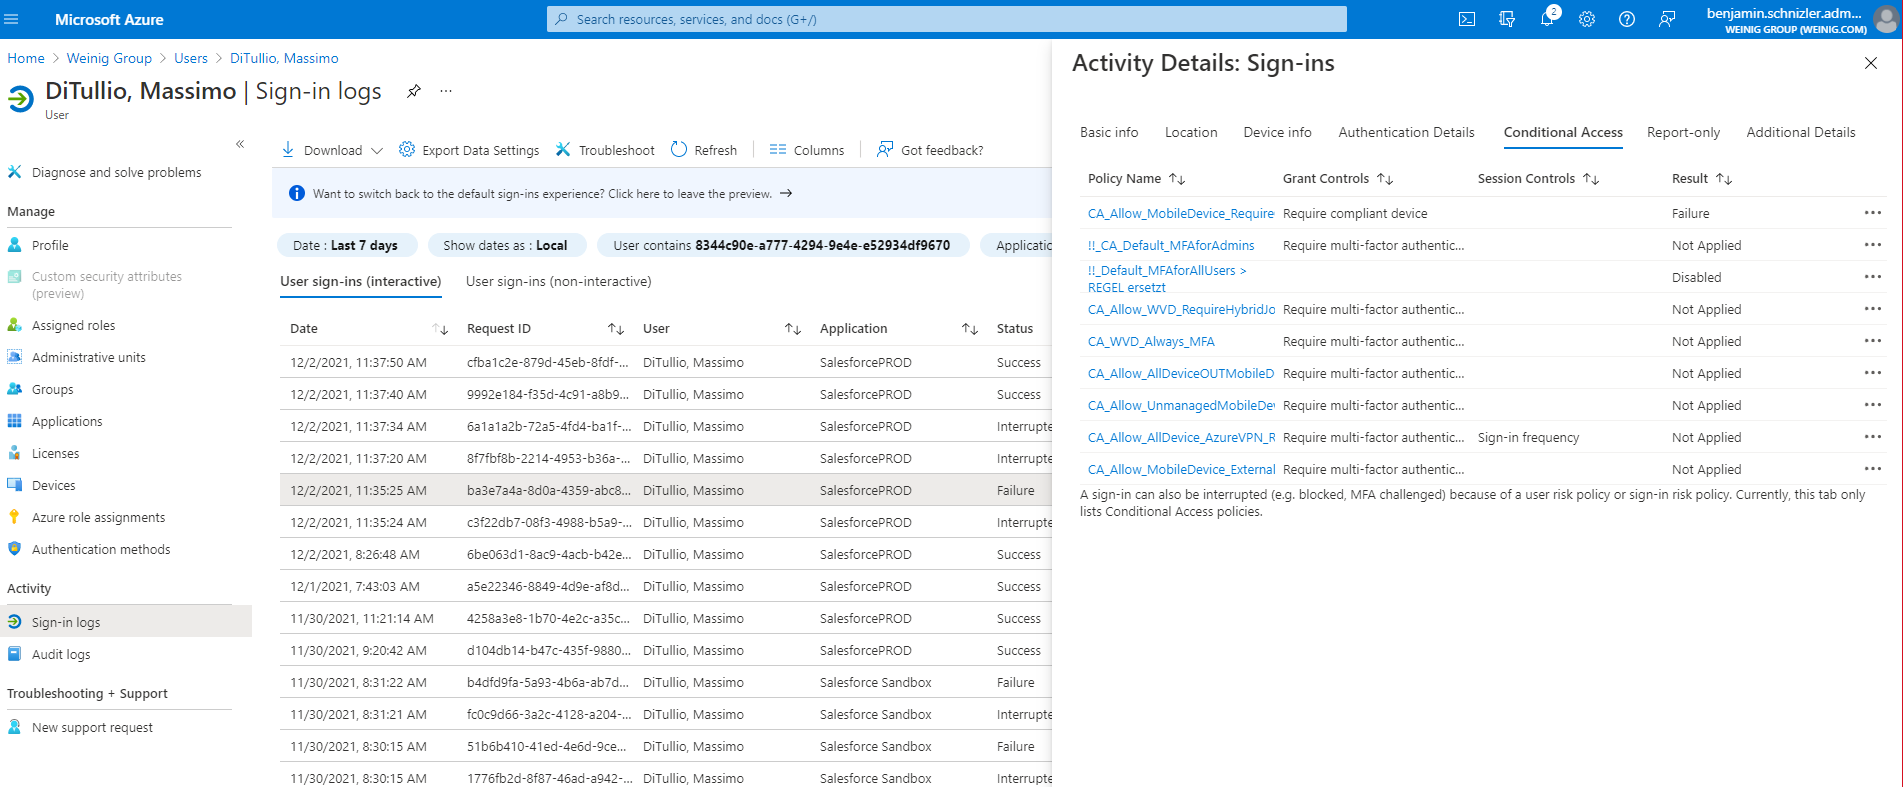Open New support request
Screen dimensions: 1903x787
click(92, 727)
